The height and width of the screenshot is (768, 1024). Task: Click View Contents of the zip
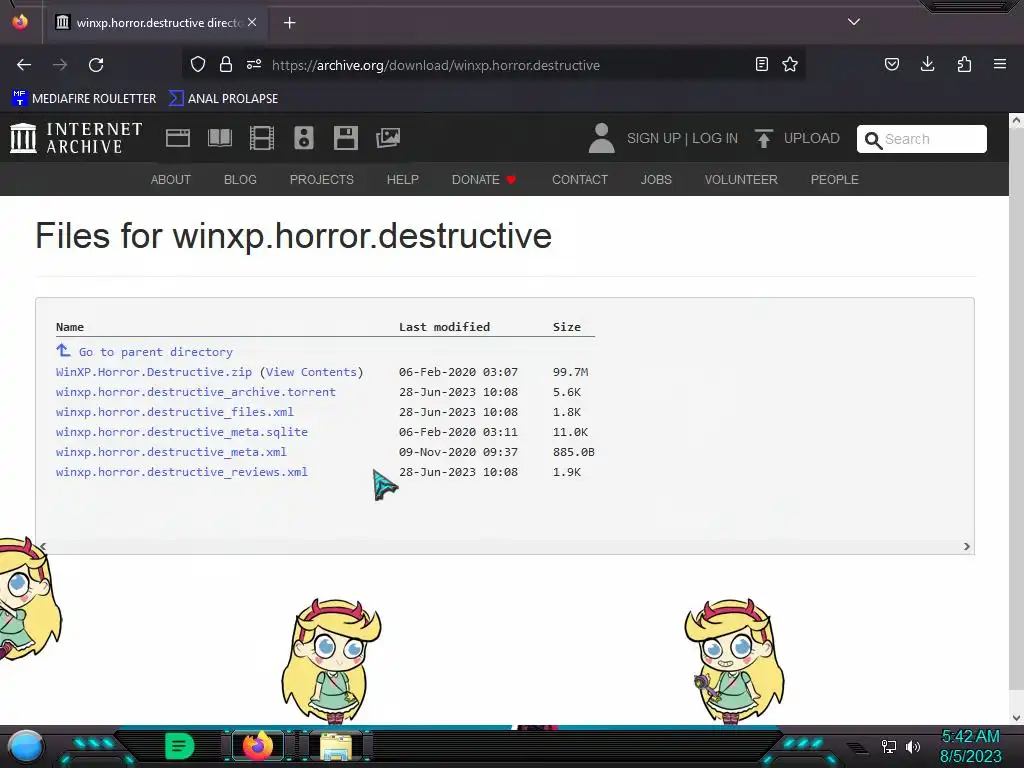pyautogui.click(x=312, y=372)
